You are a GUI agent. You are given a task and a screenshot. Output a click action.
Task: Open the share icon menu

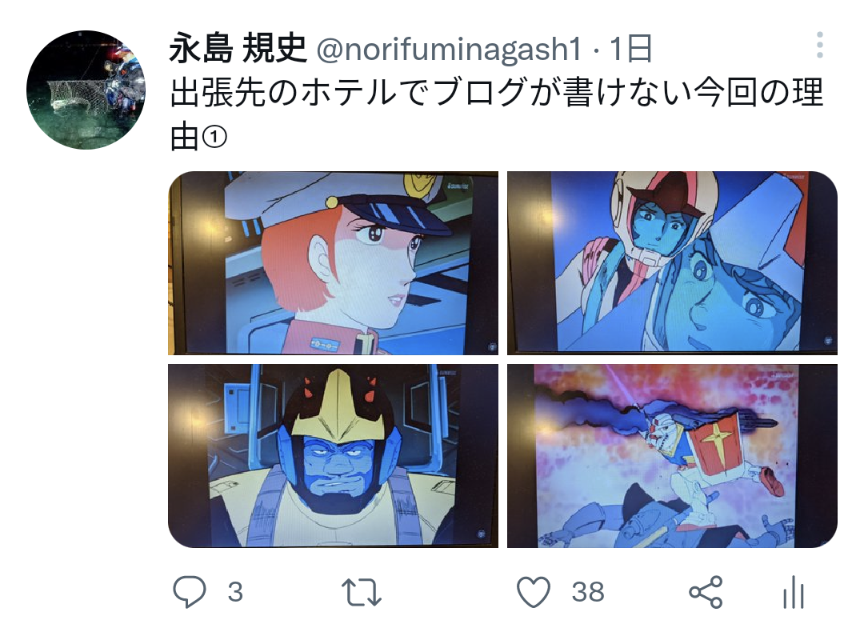(x=706, y=592)
